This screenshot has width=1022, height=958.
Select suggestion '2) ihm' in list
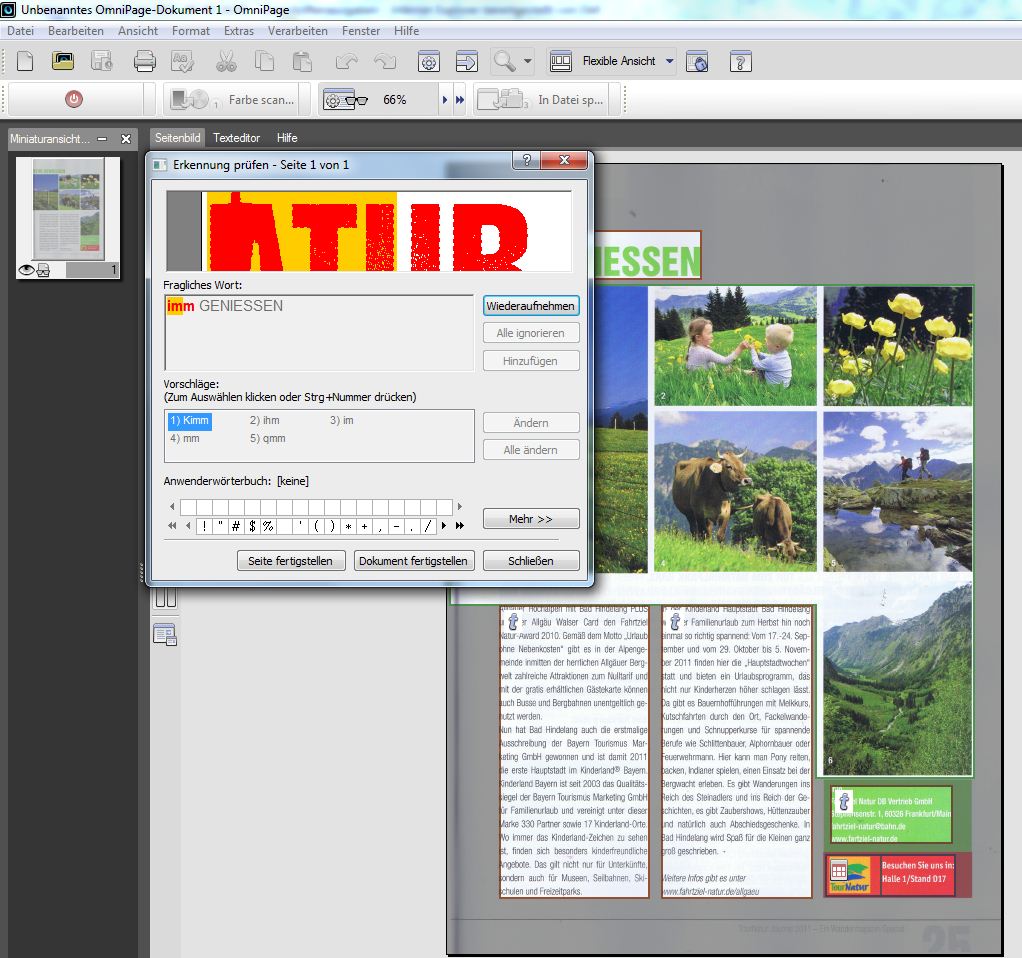[x=265, y=421]
